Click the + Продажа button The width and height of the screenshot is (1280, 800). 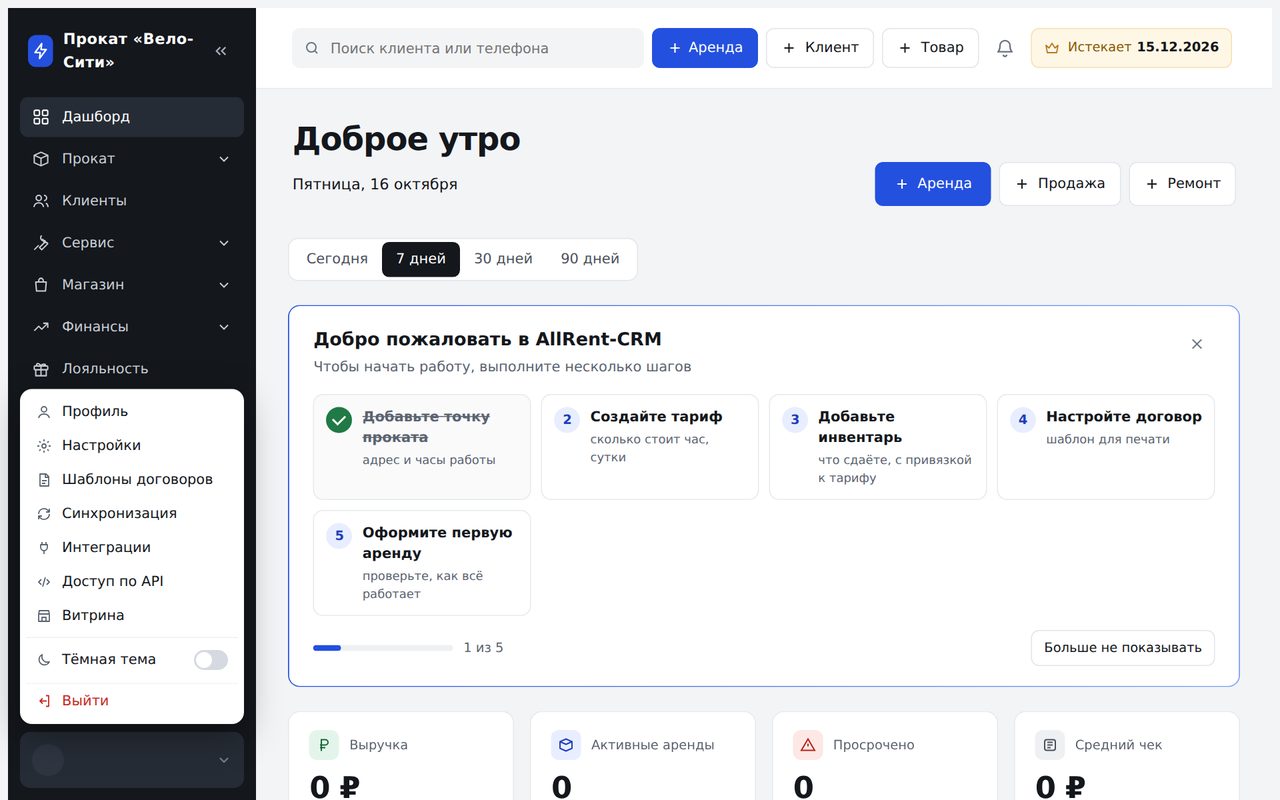(x=1060, y=184)
